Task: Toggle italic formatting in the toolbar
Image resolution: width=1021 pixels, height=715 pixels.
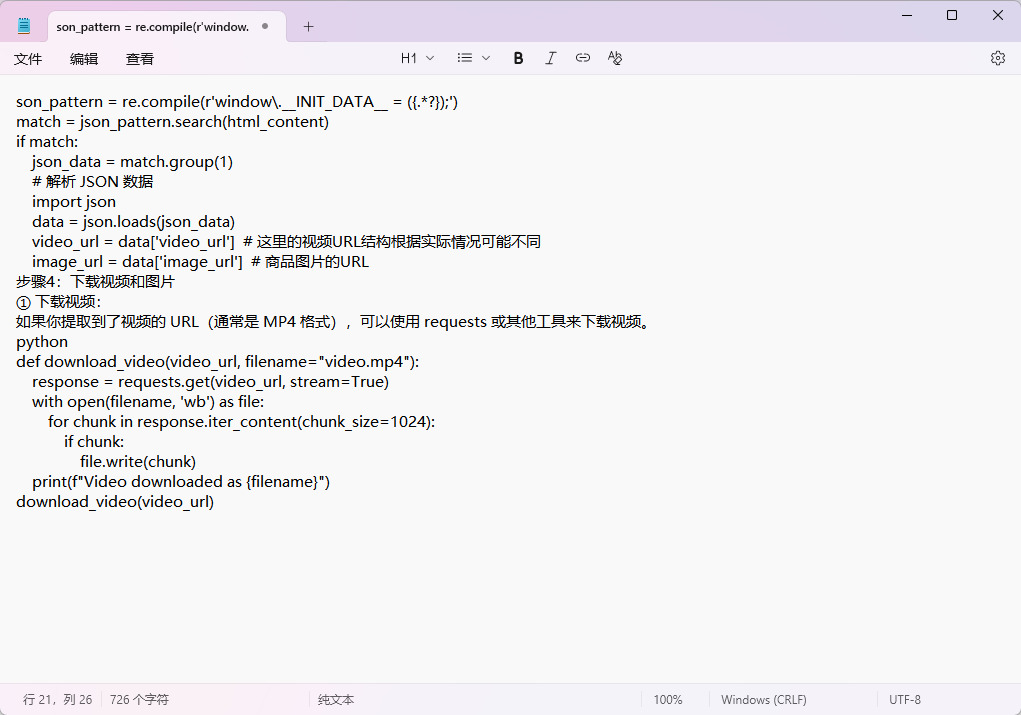Action: pos(550,58)
